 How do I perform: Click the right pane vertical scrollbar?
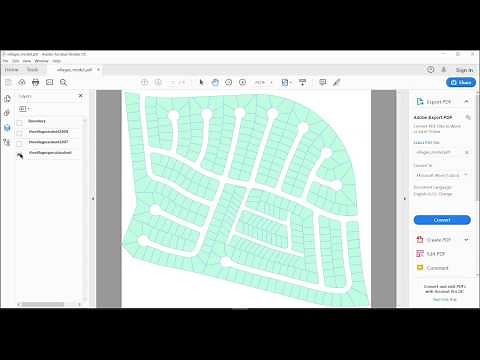477,147
